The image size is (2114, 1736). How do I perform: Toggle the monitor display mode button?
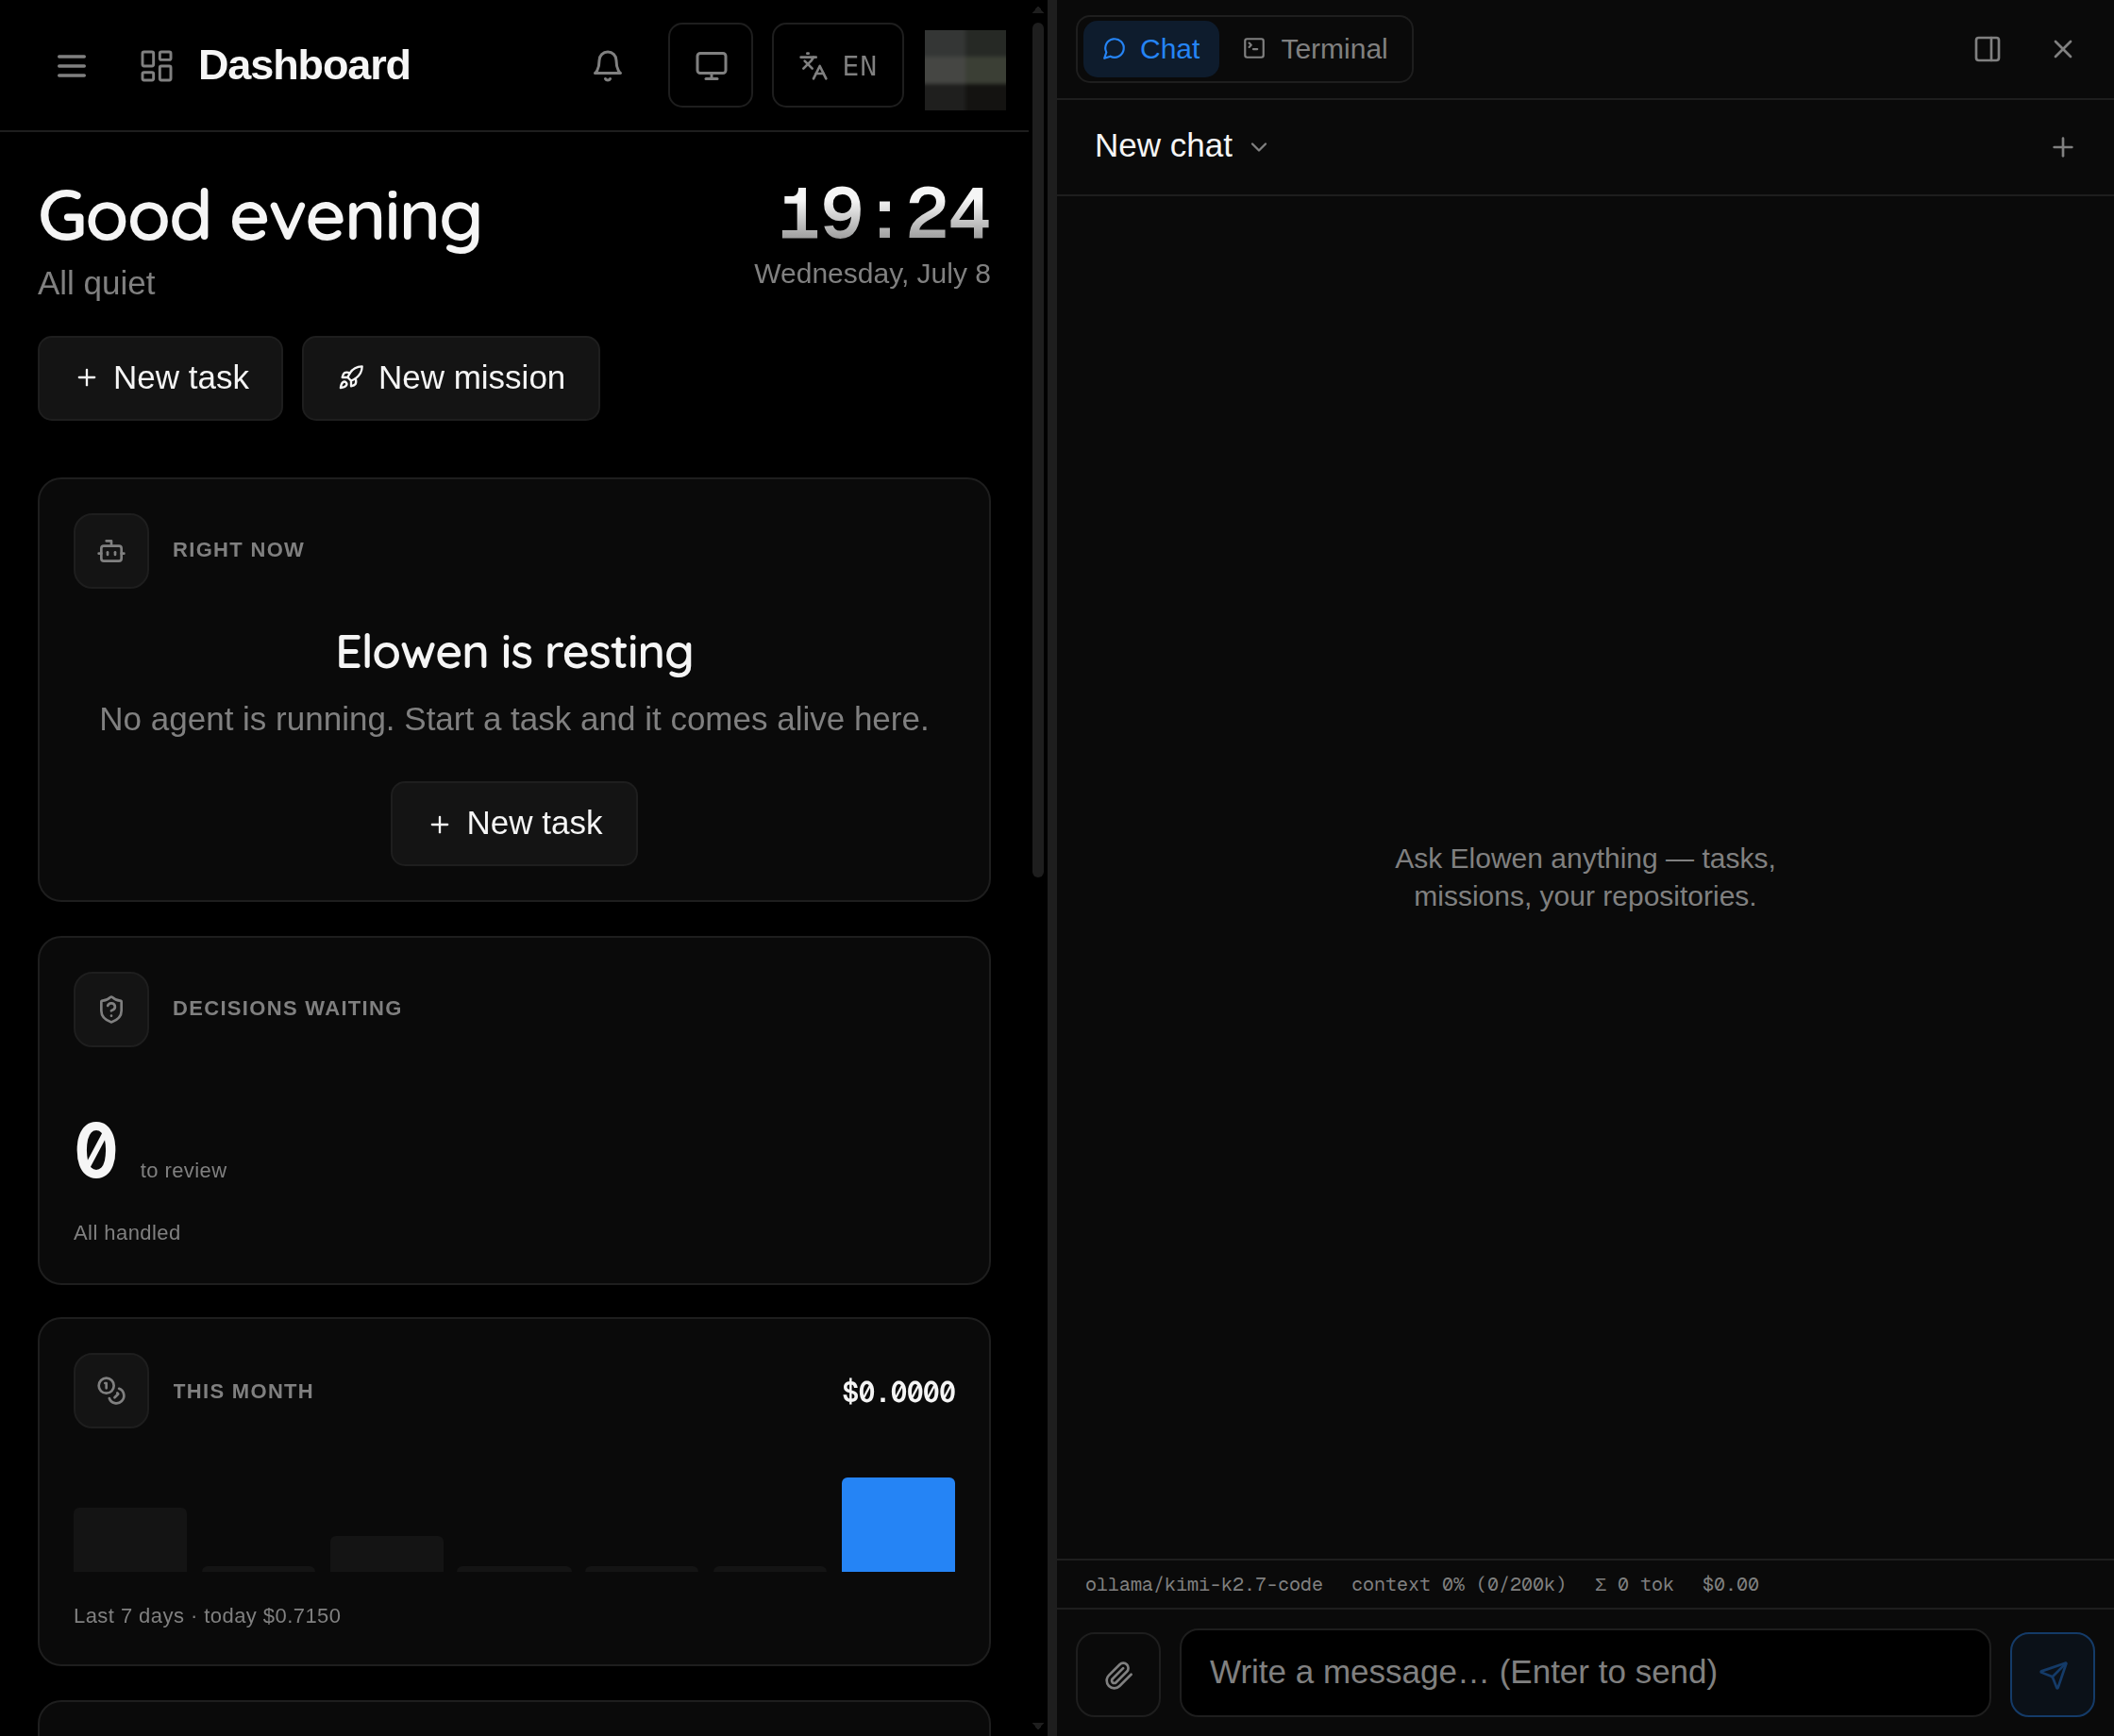click(710, 66)
